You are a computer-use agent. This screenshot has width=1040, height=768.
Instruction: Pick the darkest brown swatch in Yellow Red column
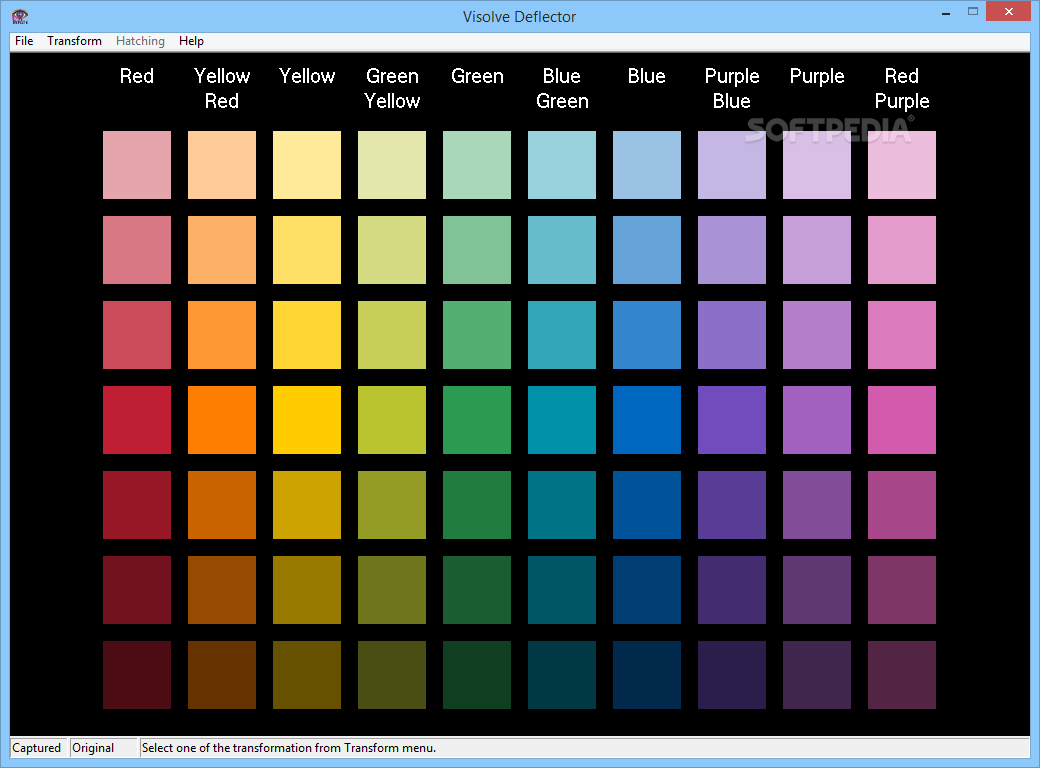point(222,674)
